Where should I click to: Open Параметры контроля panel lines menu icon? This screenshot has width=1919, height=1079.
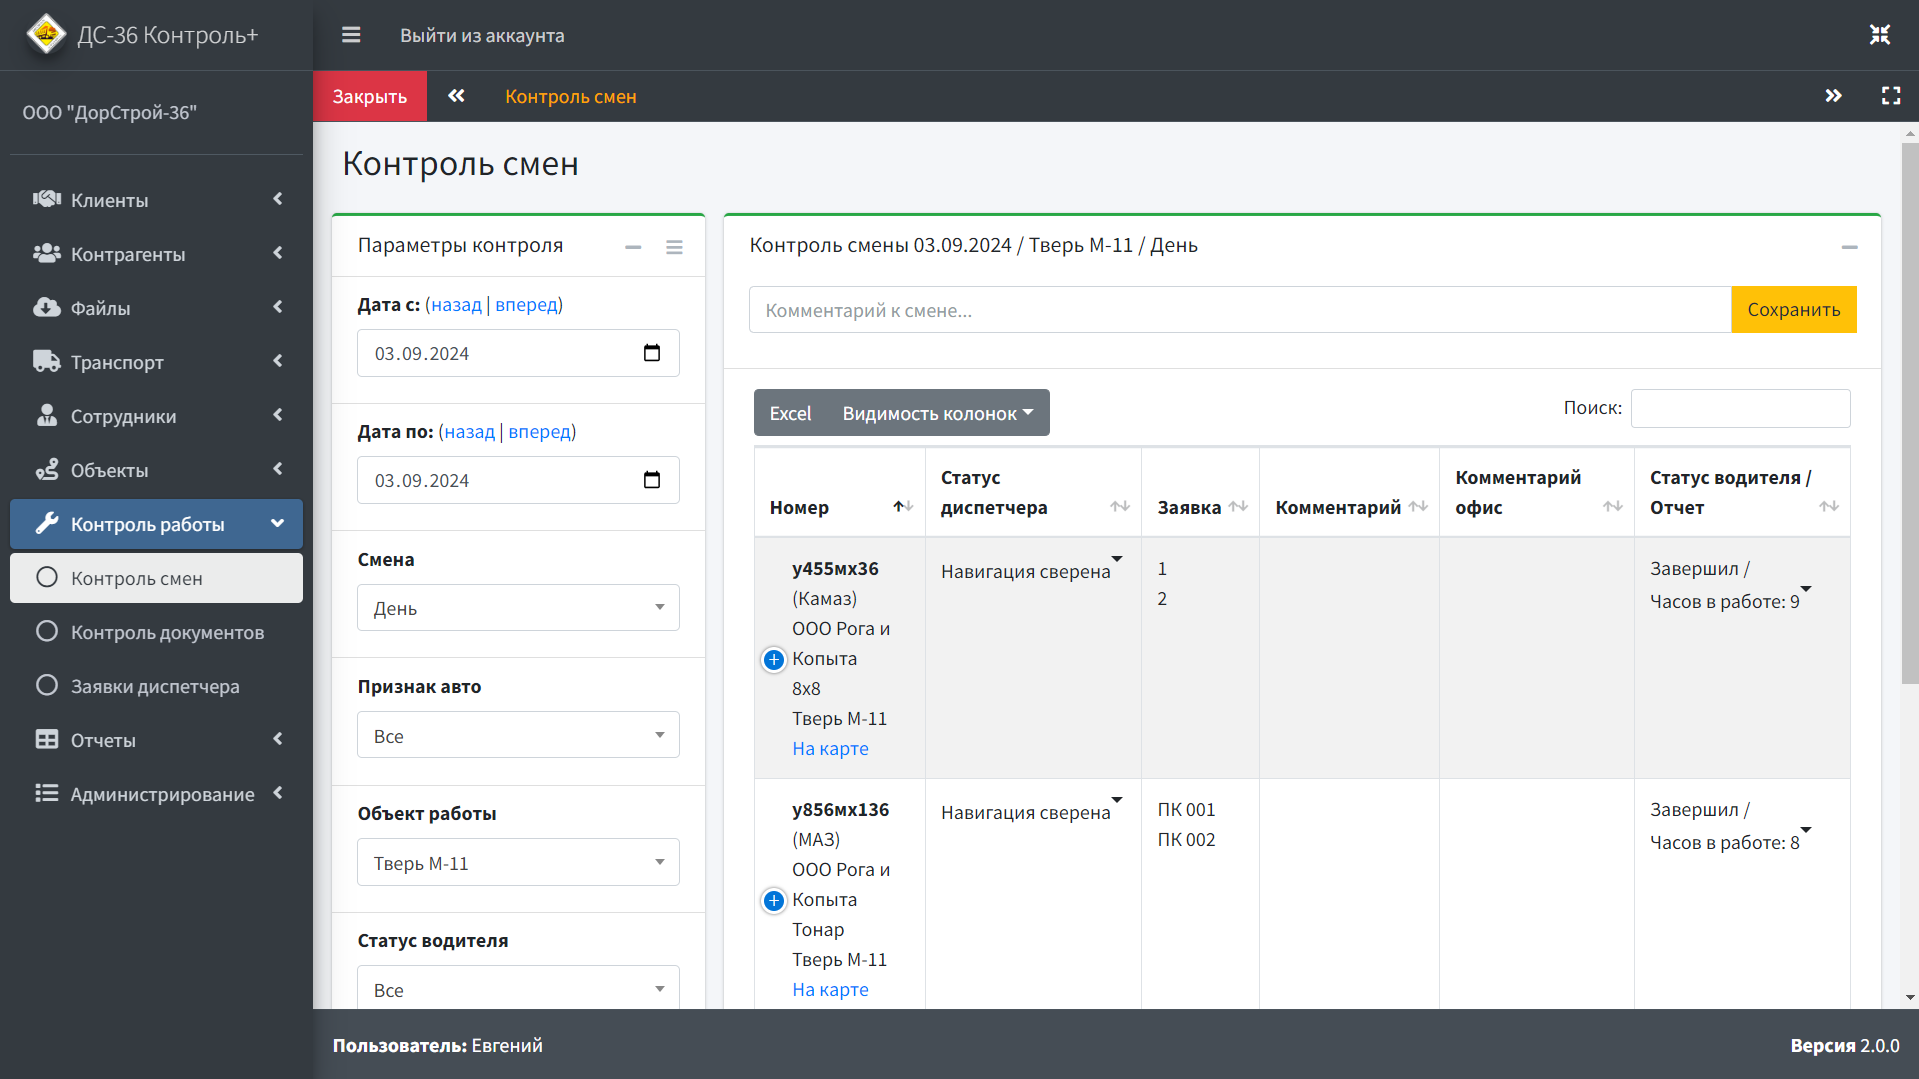point(675,247)
